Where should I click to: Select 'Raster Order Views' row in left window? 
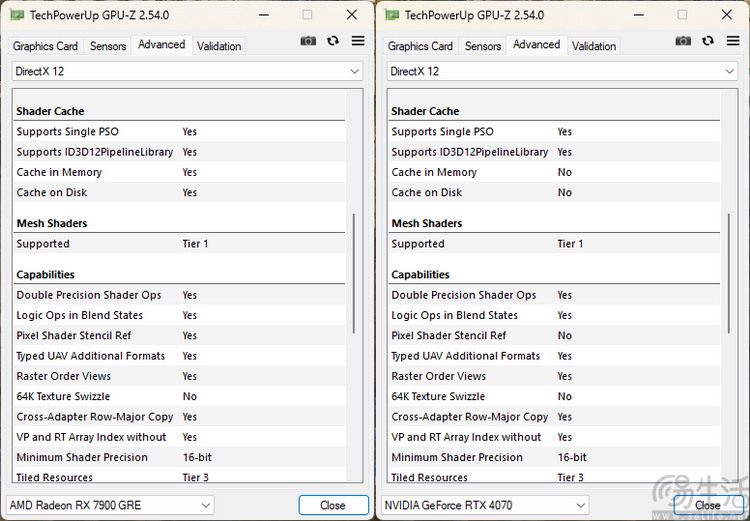click(x=179, y=376)
